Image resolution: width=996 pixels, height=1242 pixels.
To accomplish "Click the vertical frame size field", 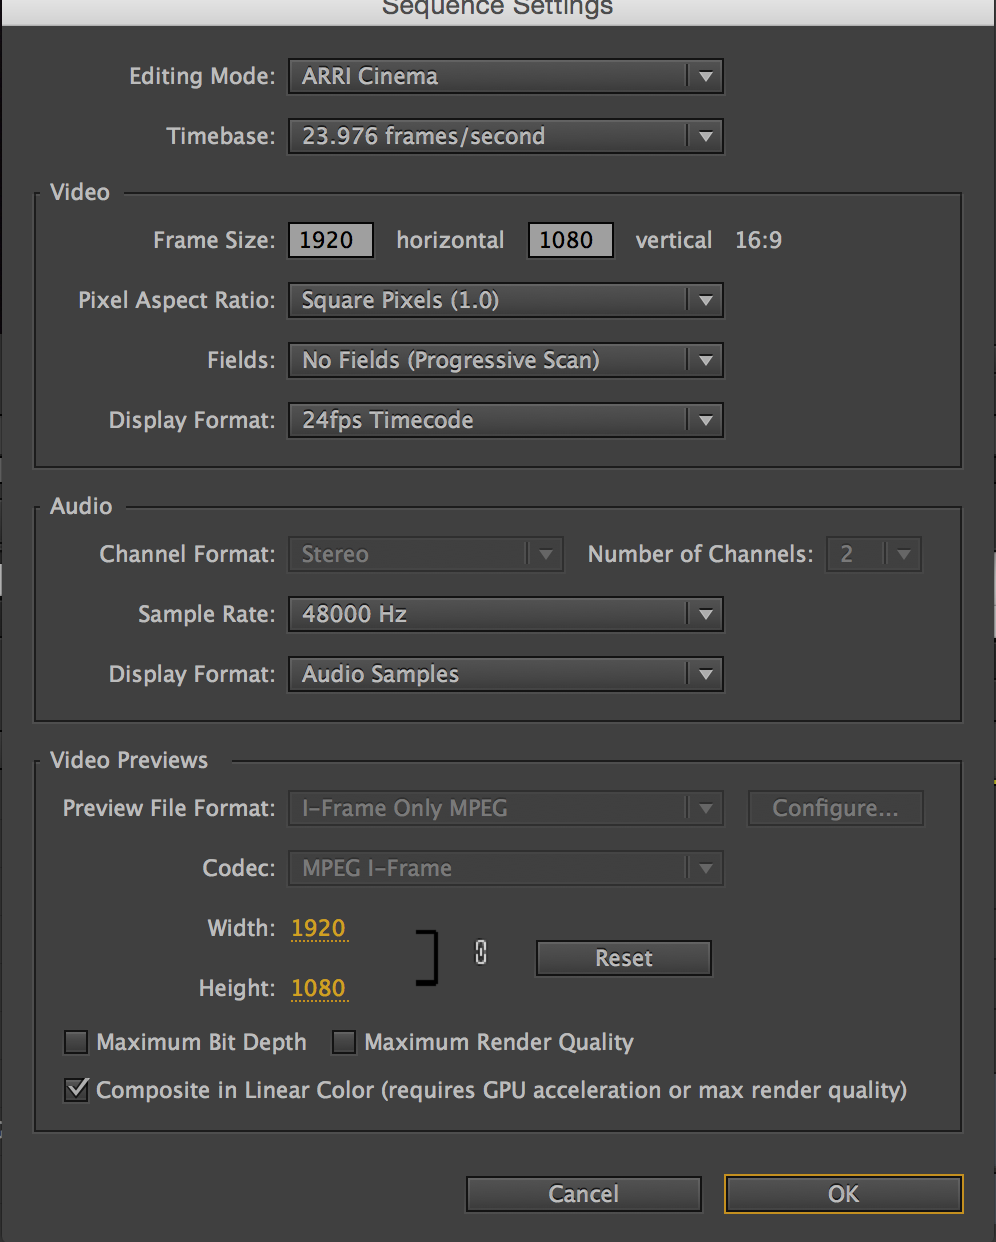I will coord(570,241).
